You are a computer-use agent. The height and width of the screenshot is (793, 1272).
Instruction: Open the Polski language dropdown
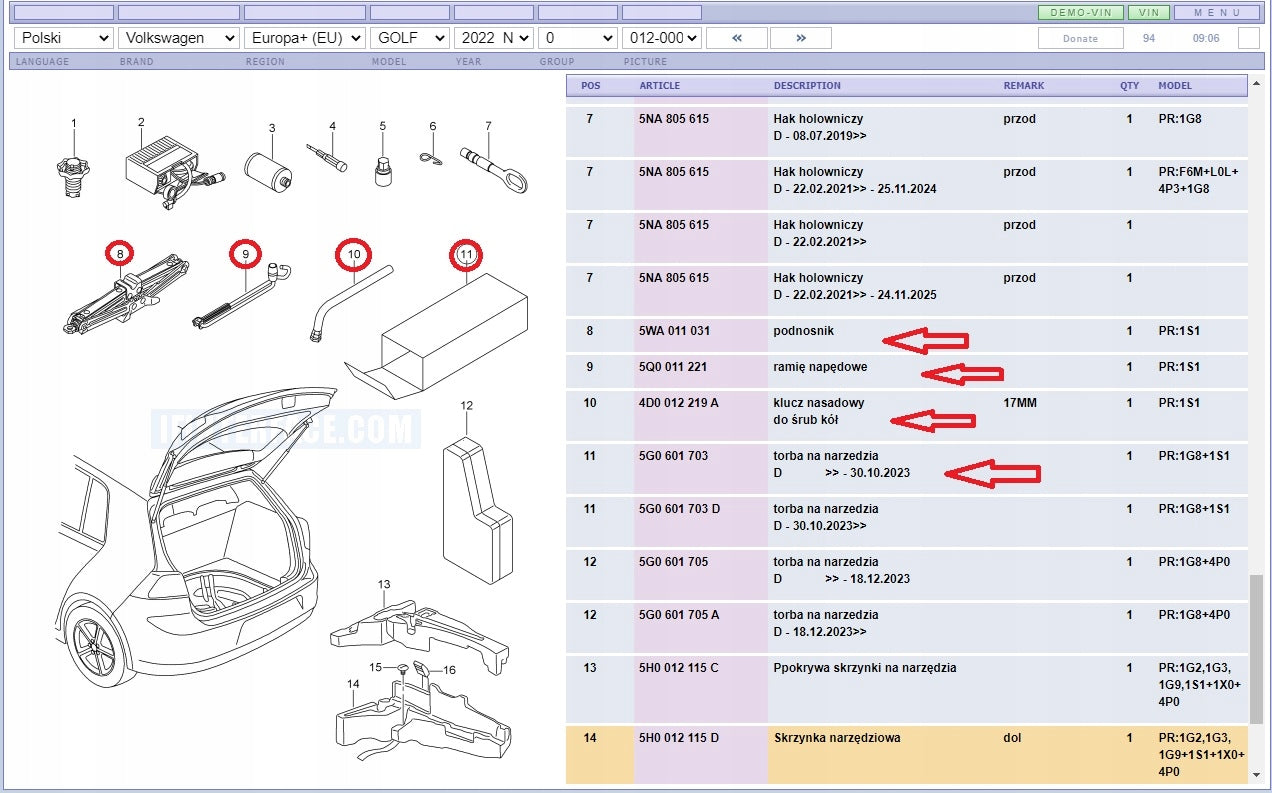[x=64, y=38]
